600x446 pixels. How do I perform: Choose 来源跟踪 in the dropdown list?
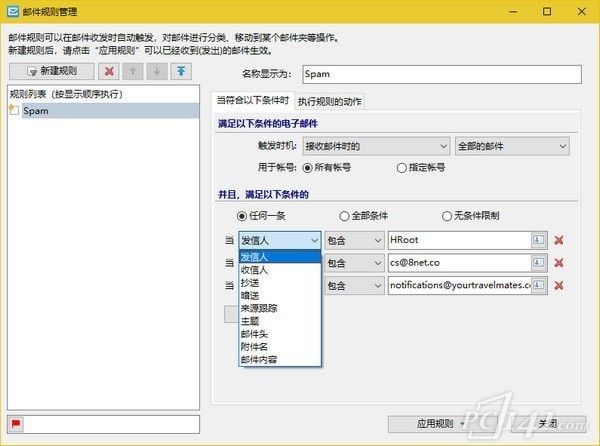pyautogui.click(x=280, y=308)
